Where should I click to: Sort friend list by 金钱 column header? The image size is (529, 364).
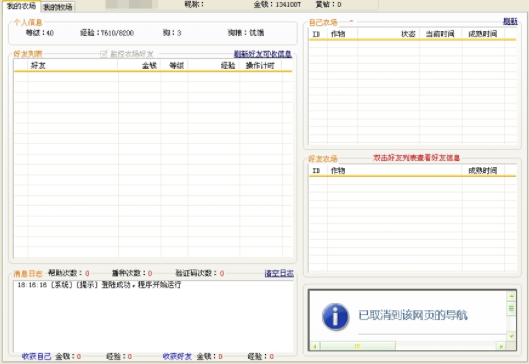pyautogui.click(x=139, y=65)
